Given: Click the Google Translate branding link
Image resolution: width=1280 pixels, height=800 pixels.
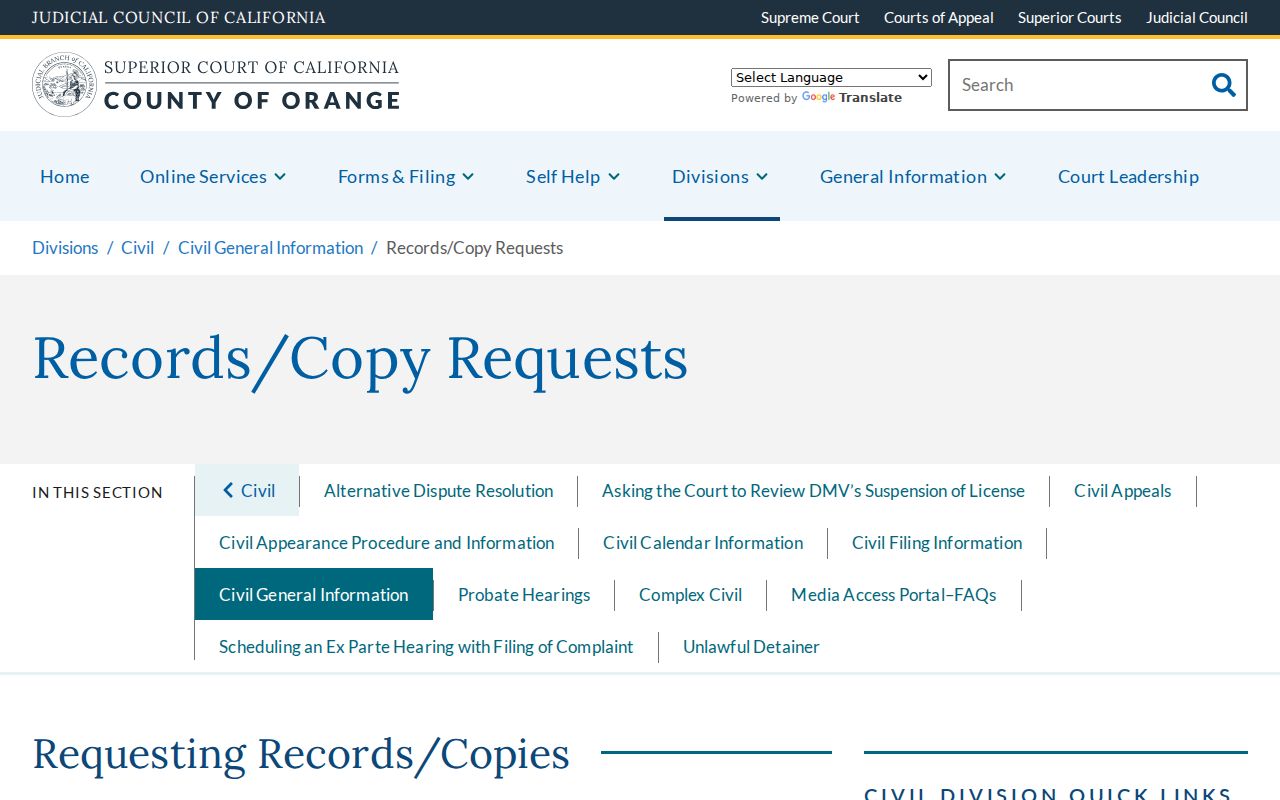Looking at the screenshot, I should click(x=852, y=98).
